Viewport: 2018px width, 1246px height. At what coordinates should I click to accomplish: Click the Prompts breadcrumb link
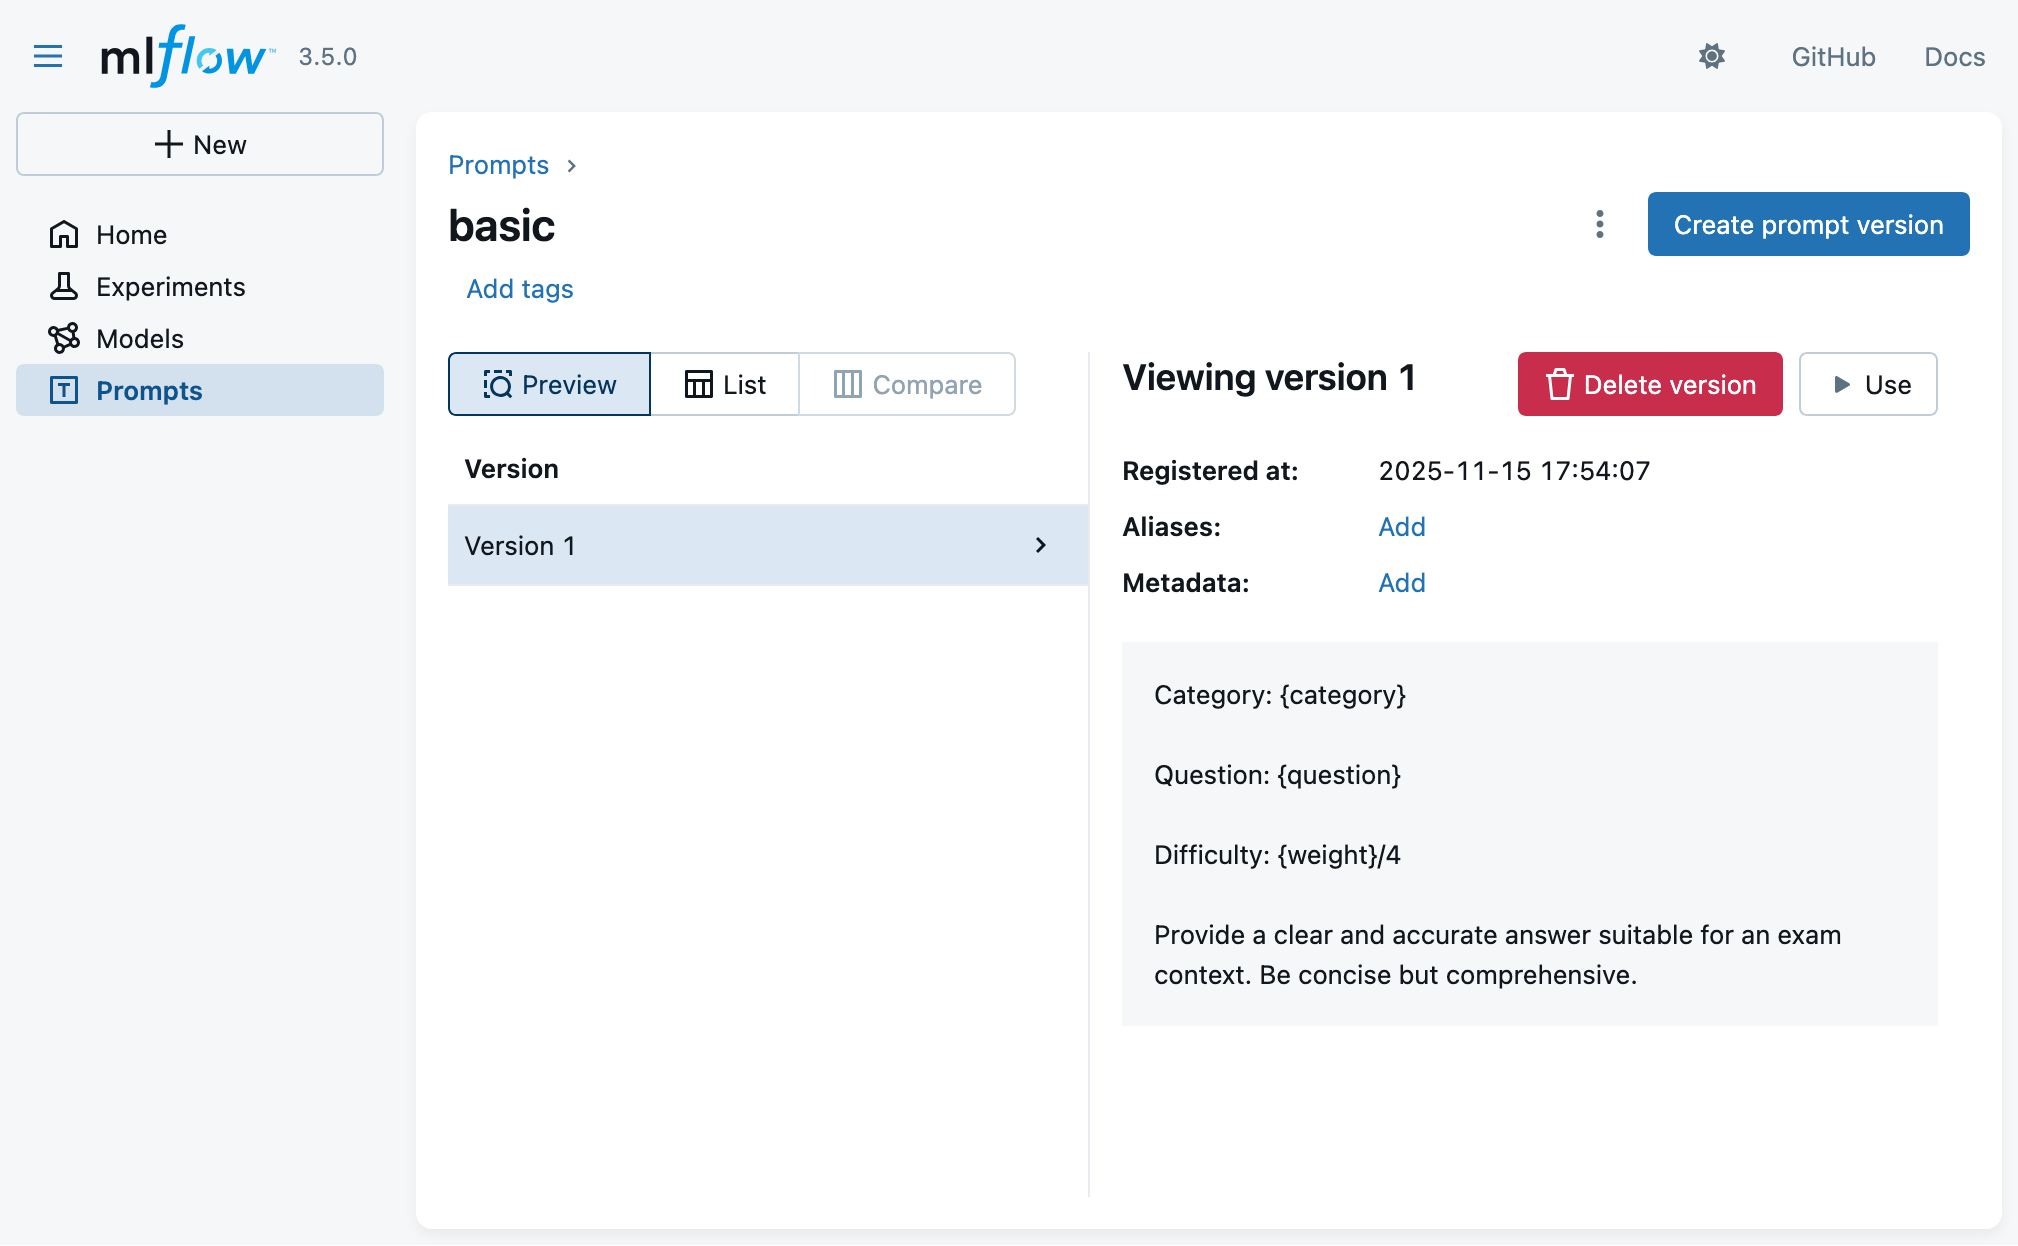point(498,165)
